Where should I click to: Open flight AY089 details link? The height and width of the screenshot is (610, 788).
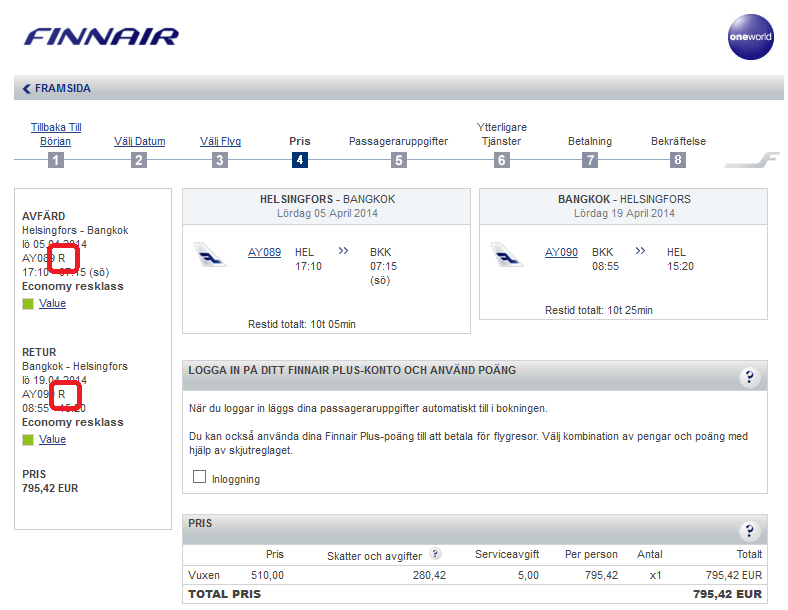(264, 252)
